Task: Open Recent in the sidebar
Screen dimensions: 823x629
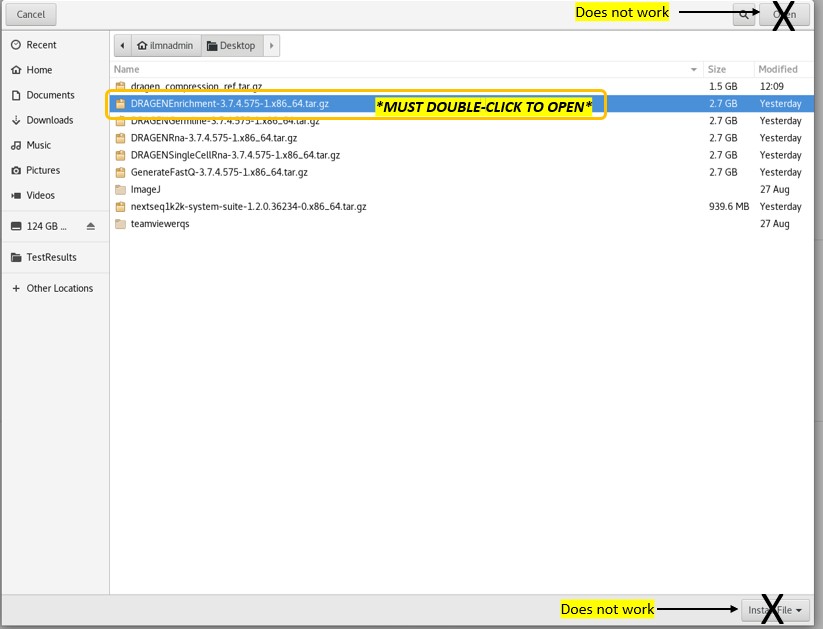Action: click(x=41, y=45)
